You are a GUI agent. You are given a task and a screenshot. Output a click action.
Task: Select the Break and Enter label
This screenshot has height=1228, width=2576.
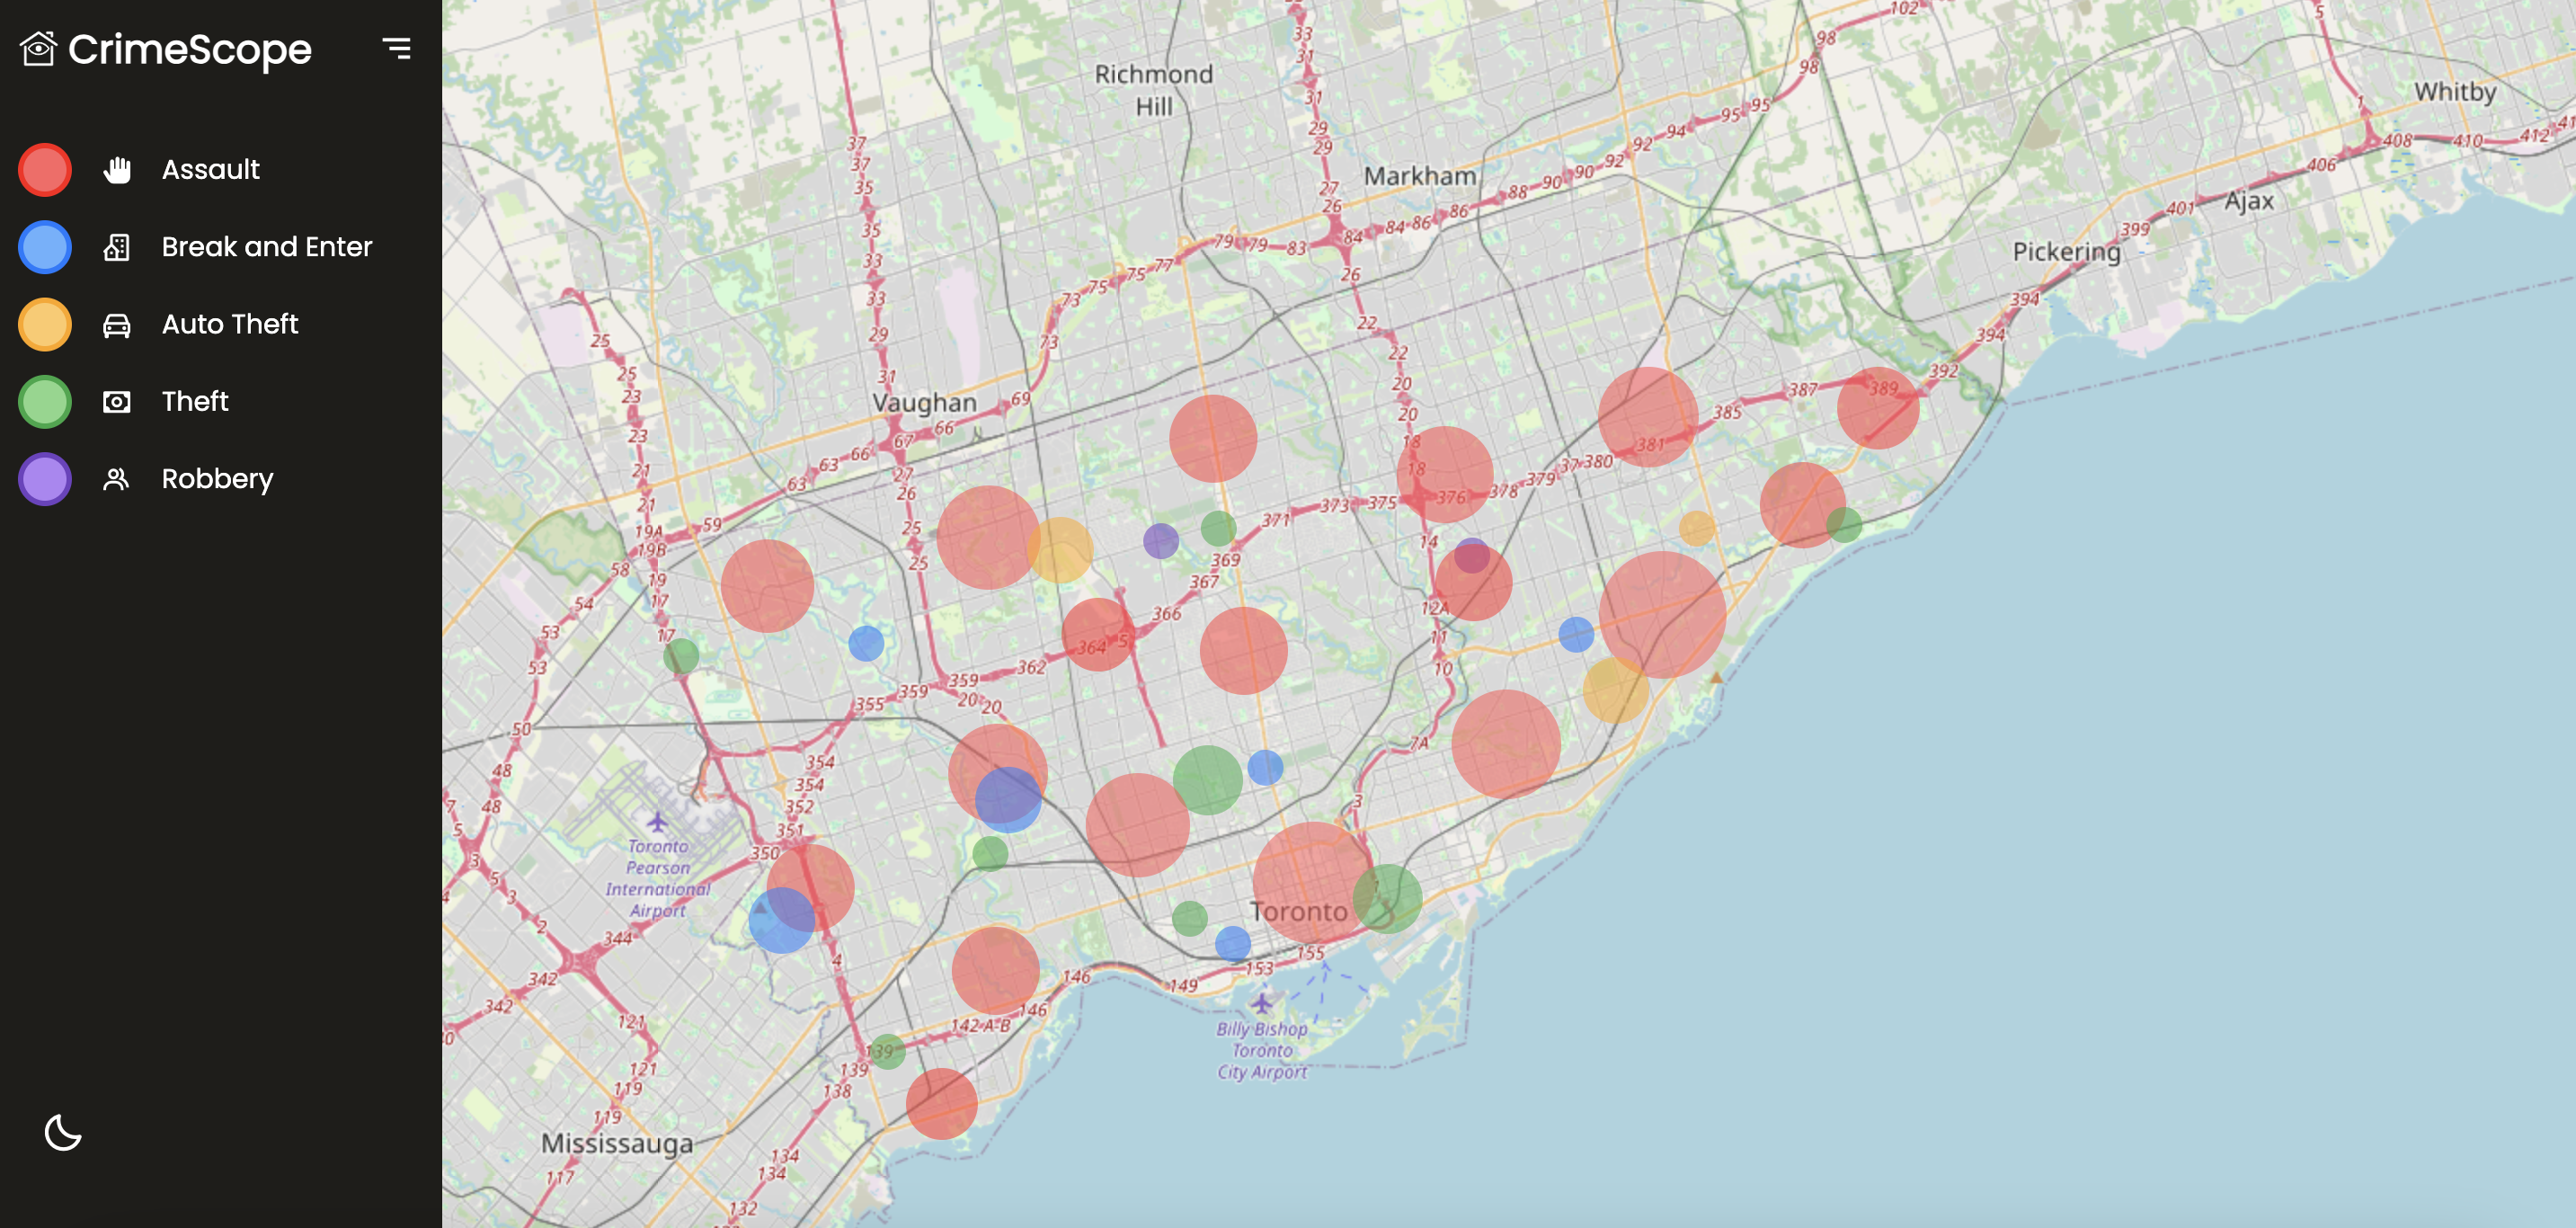(x=266, y=247)
